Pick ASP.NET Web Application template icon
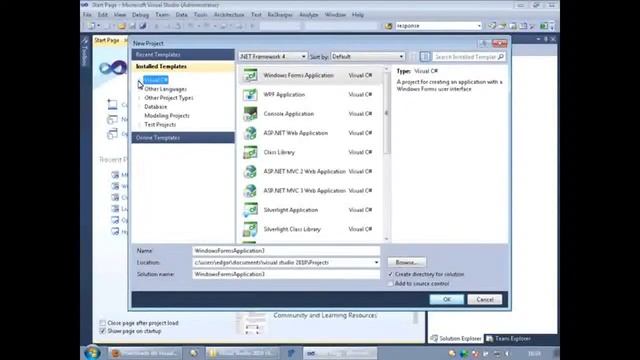Image resolution: width=640 pixels, height=360 pixels. pos(250,133)
